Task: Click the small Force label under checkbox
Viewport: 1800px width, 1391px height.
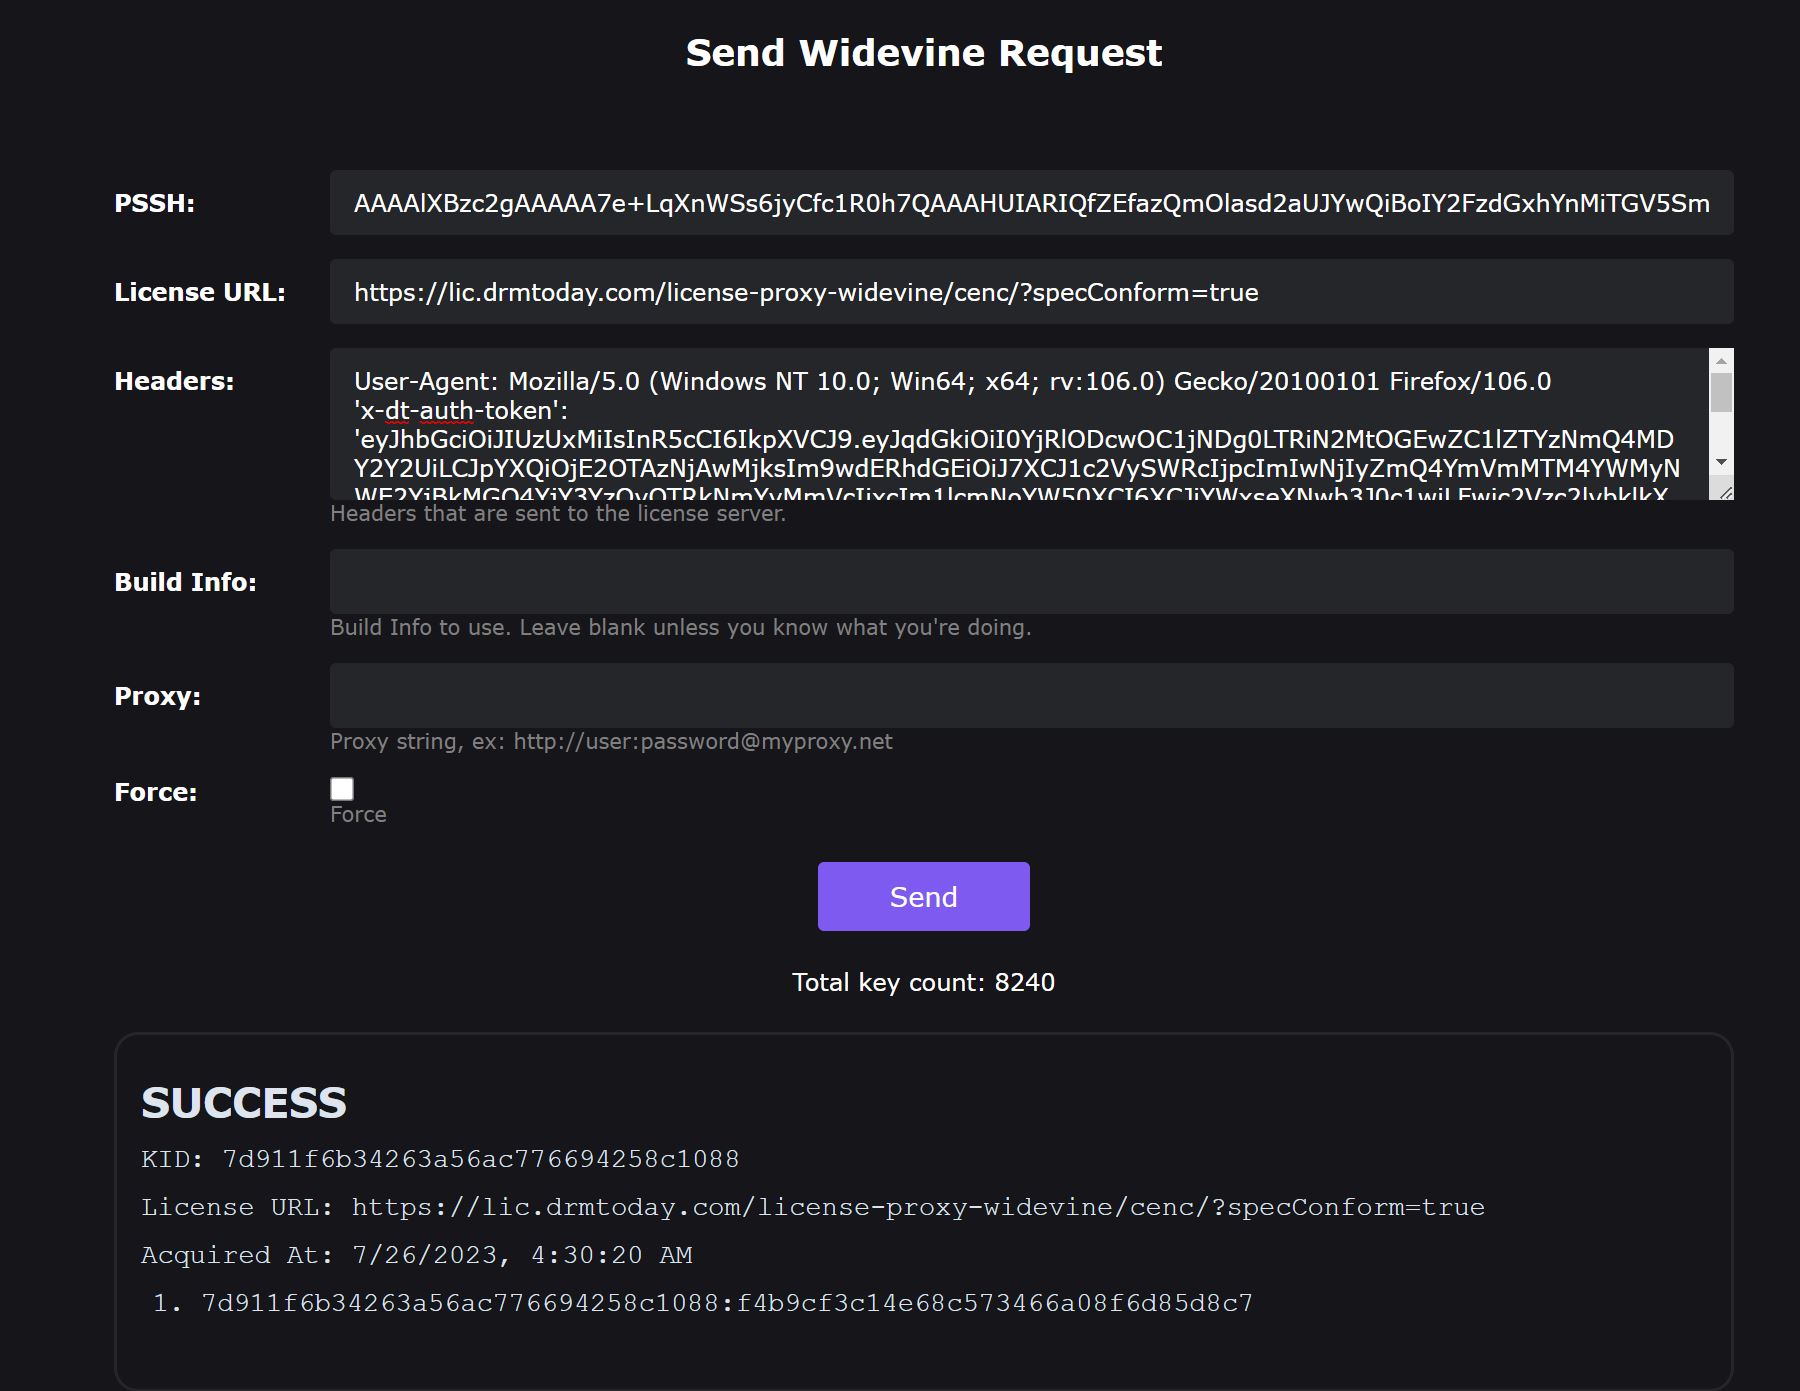Action: point(358,815)
